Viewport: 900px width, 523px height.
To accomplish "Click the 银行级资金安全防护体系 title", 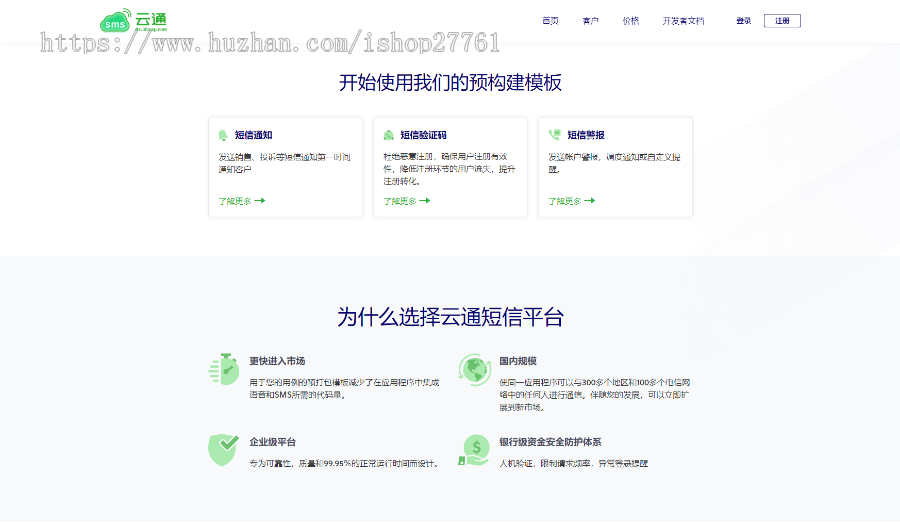I will [x=550, y=442].
